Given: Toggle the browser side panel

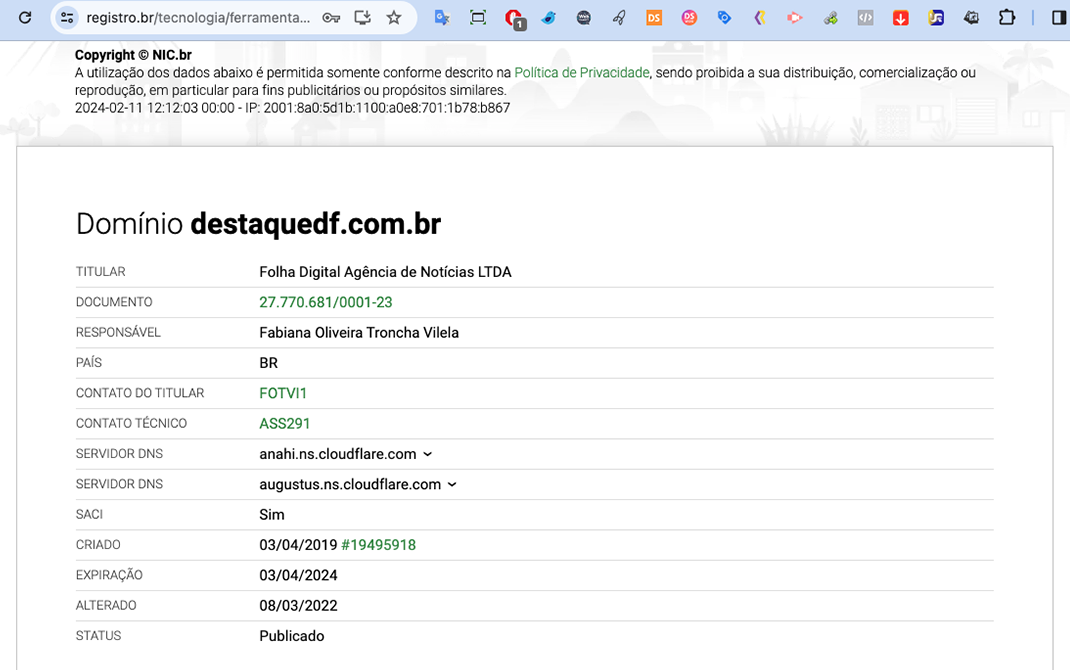Looking at the screenshot, I should click(x=1059, y=18).
